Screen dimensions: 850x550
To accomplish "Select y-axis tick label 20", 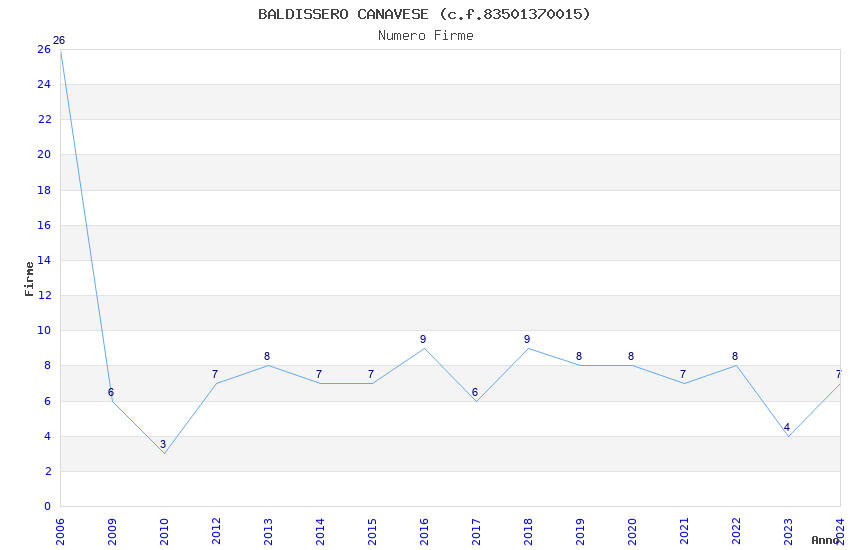I will click(x=44, y=154).
